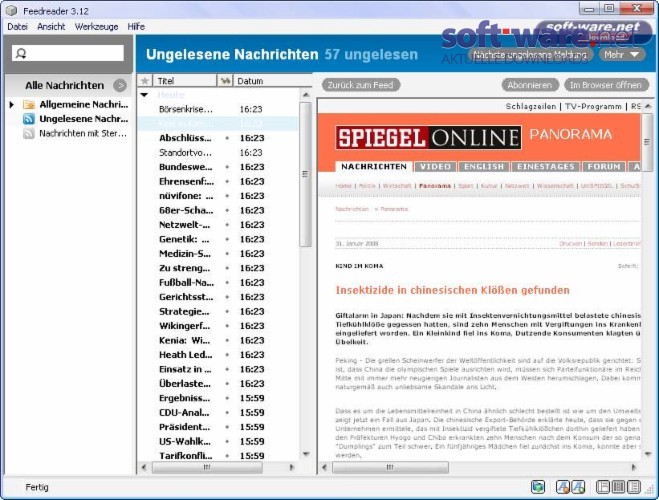This screenshot has width=659, height=500.
Task: Click the font icon with orange badge
Action: [563, 487]
